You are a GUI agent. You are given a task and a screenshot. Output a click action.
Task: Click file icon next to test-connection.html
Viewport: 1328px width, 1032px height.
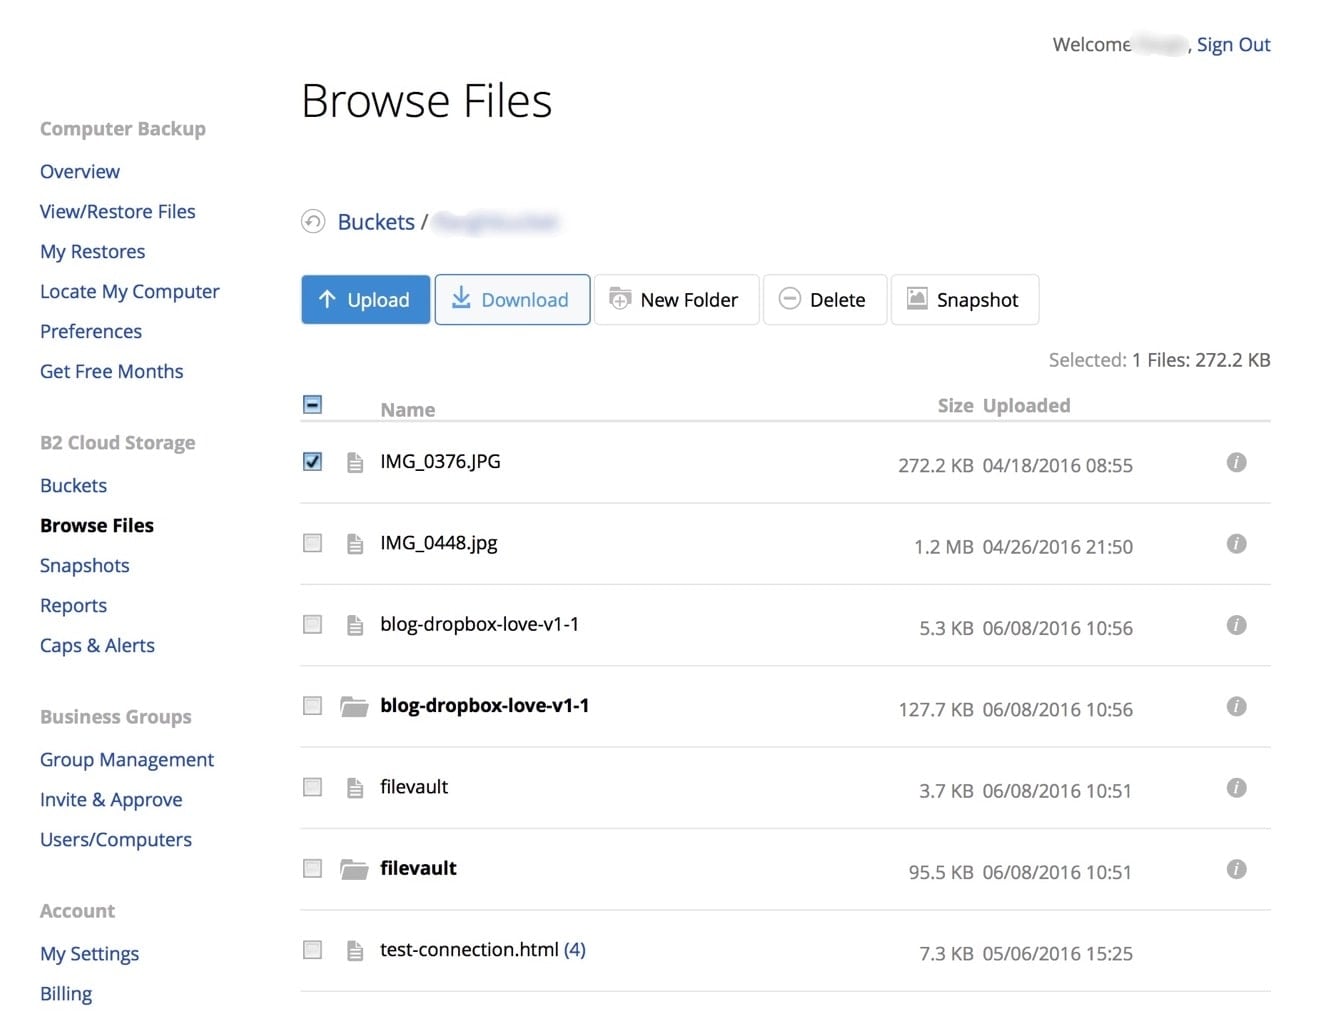(354, 951)
